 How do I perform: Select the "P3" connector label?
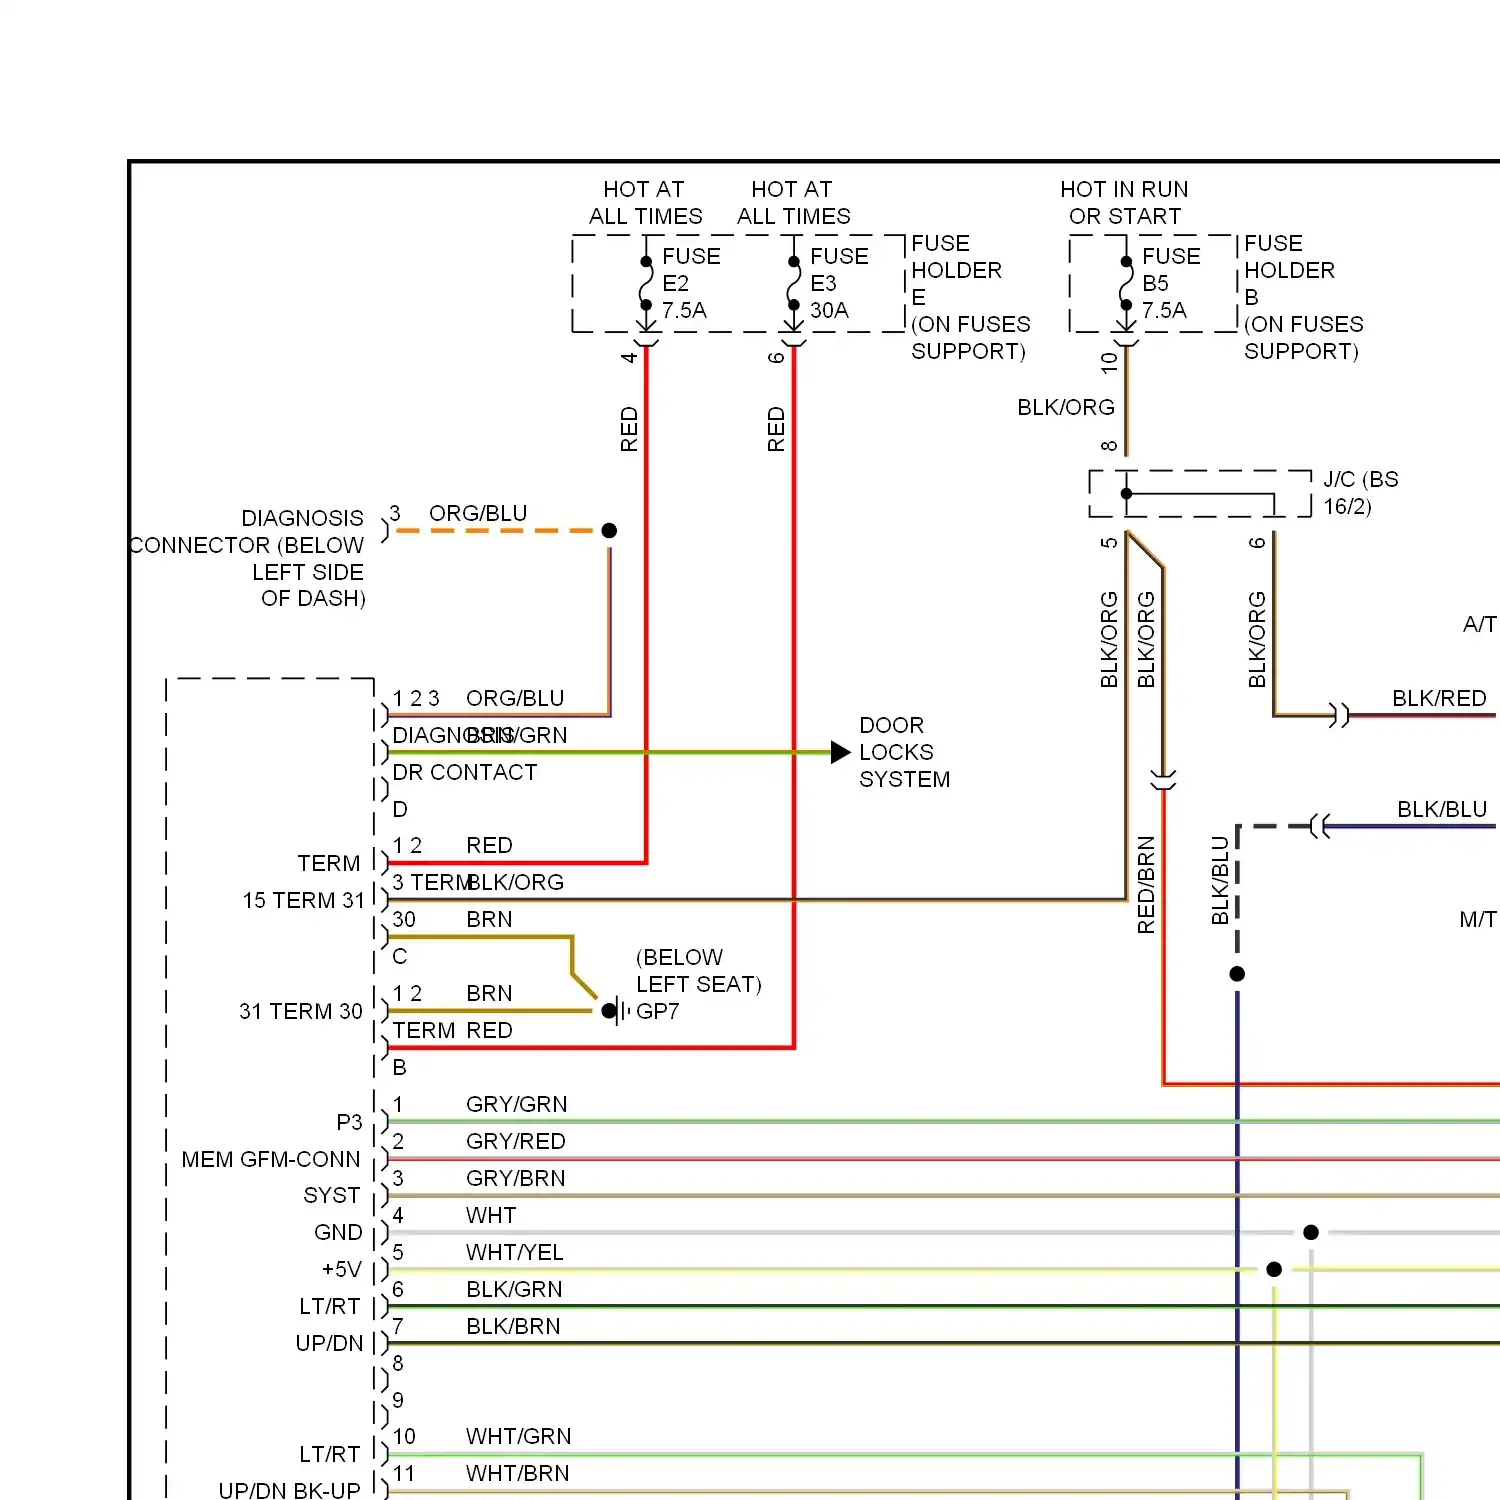(349, 1122)
